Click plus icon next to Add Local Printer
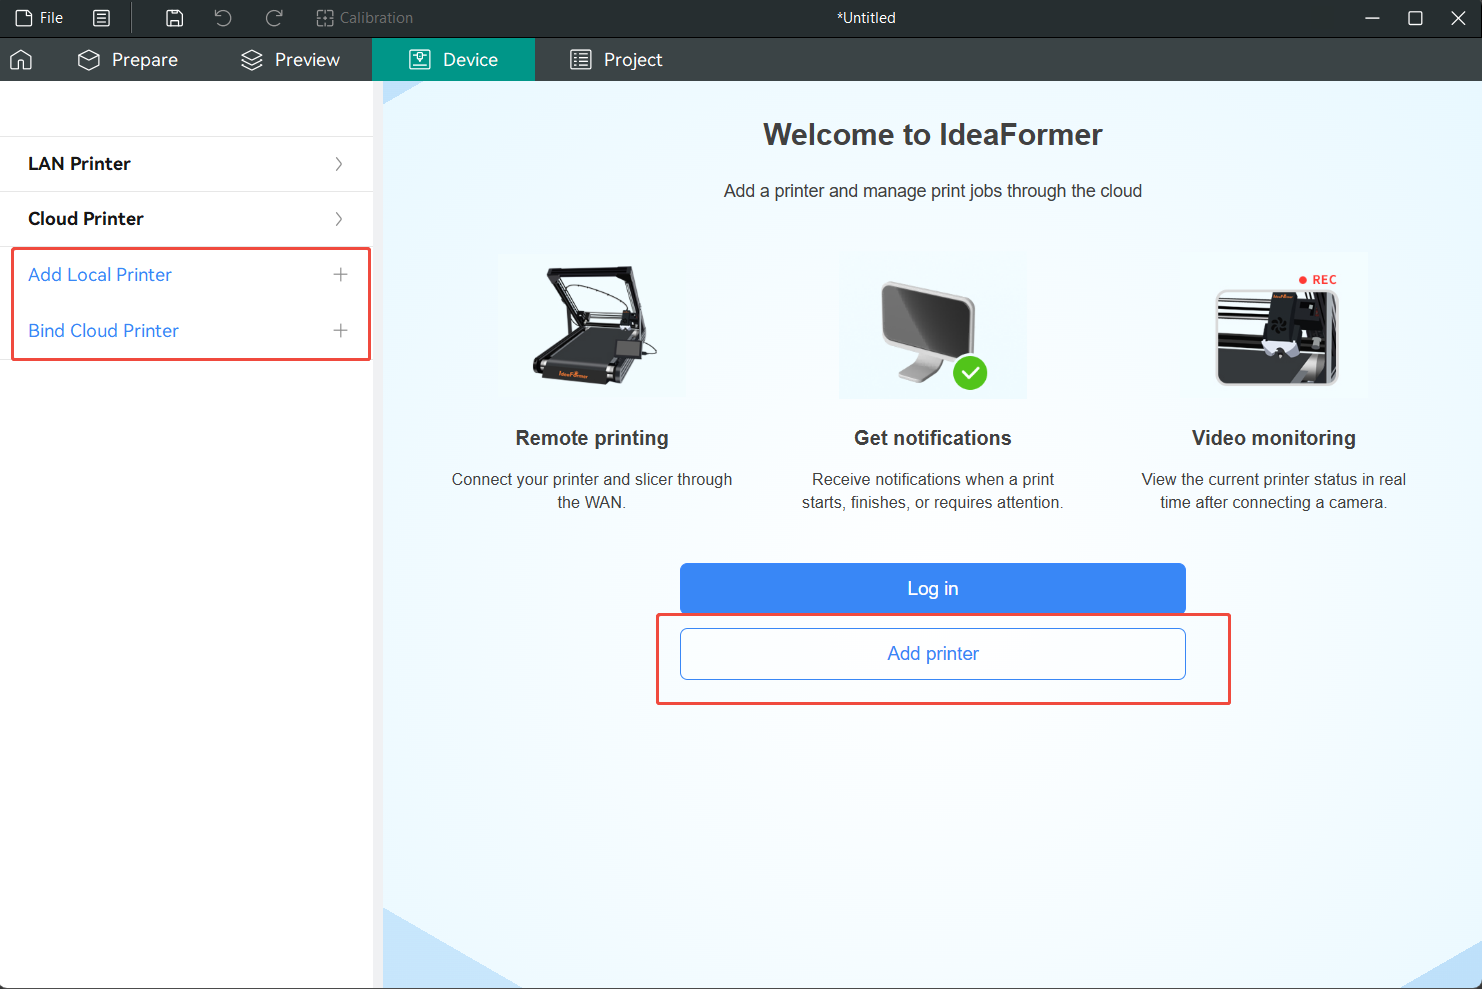Image resolution: width=1482 pixels, height=989 pixels. 340,275
